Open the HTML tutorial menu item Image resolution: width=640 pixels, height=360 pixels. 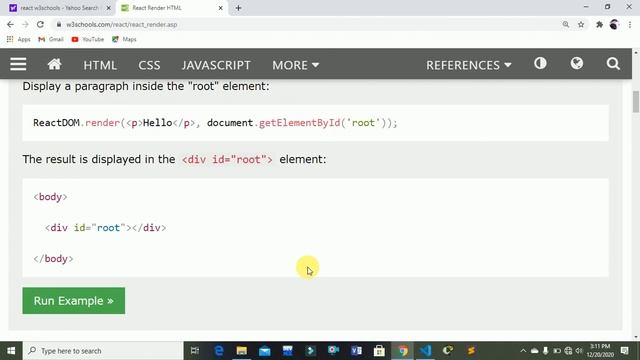pos(100,65)
